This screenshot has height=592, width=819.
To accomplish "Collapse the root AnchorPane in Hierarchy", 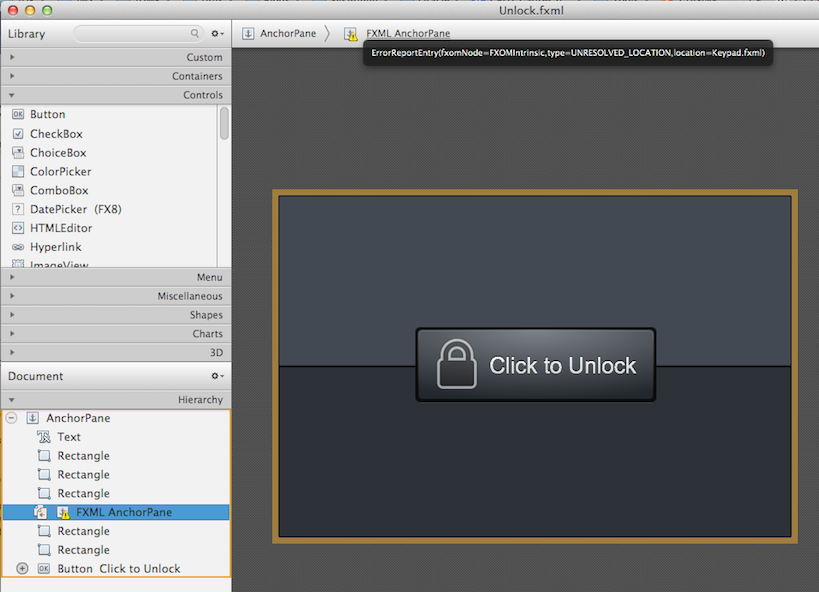I will tap(12, 418).
